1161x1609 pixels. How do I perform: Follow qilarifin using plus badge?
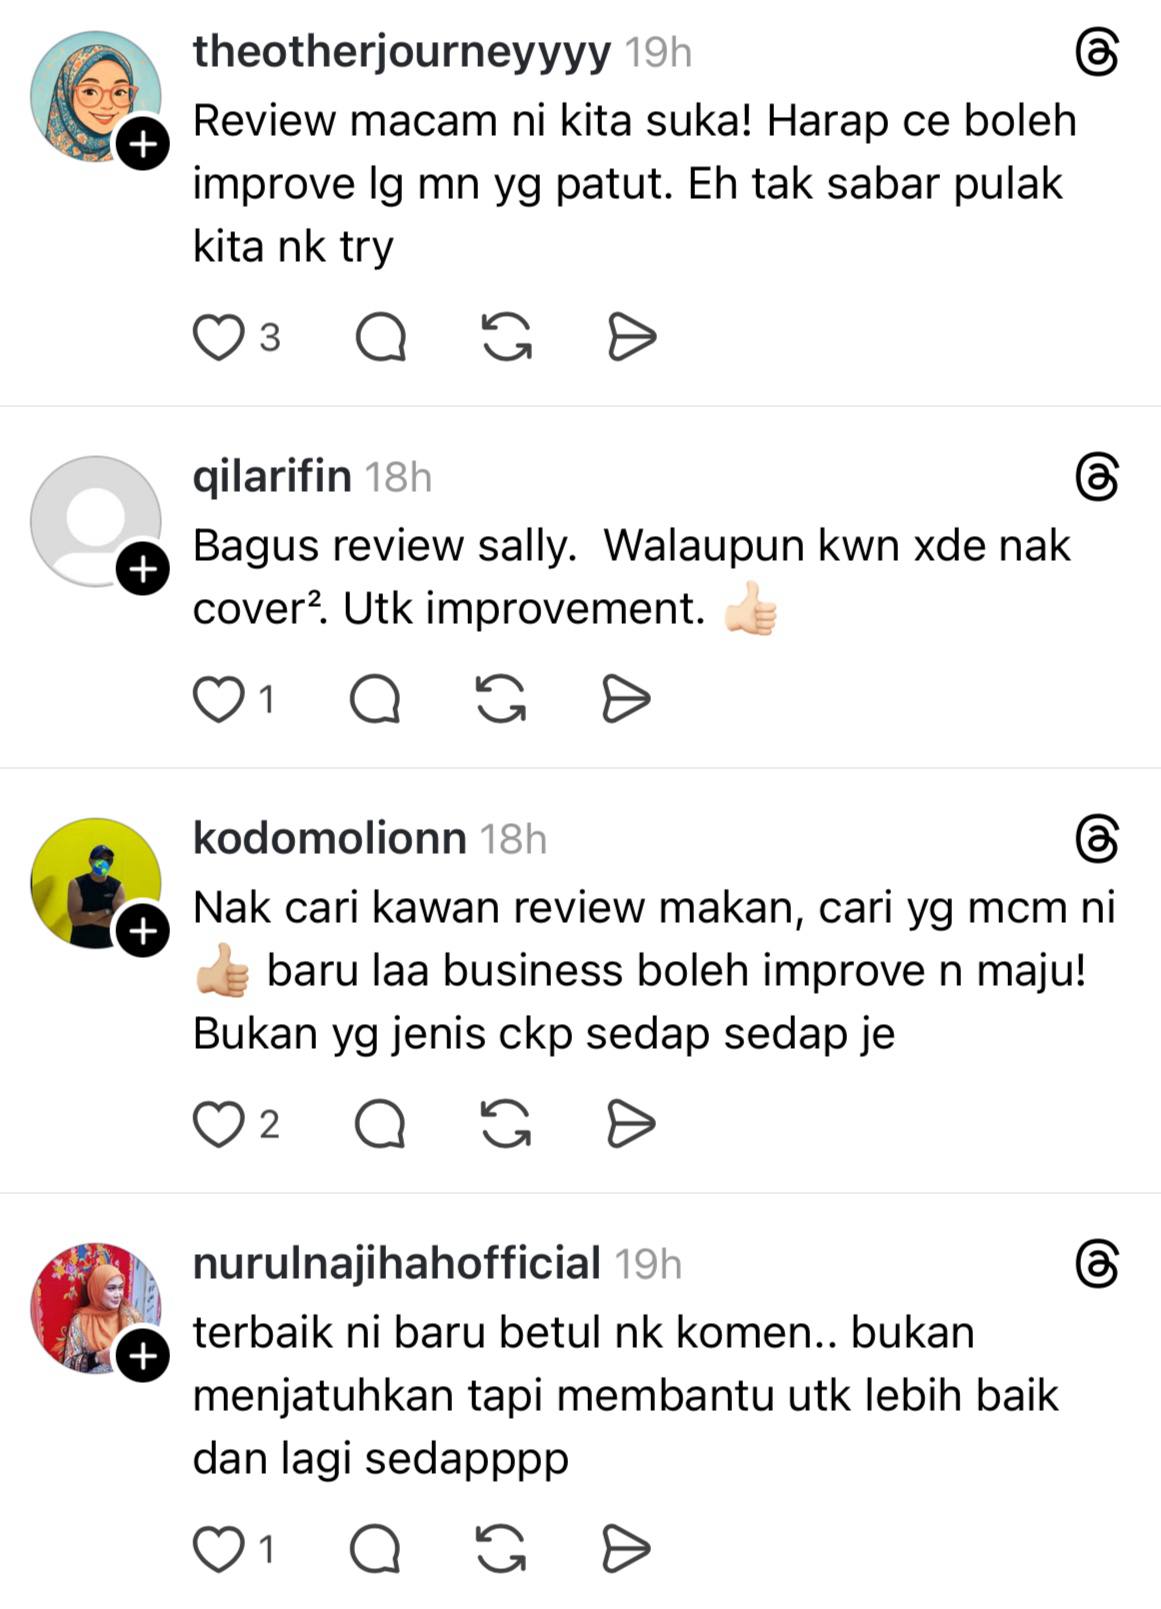point(143,569)
